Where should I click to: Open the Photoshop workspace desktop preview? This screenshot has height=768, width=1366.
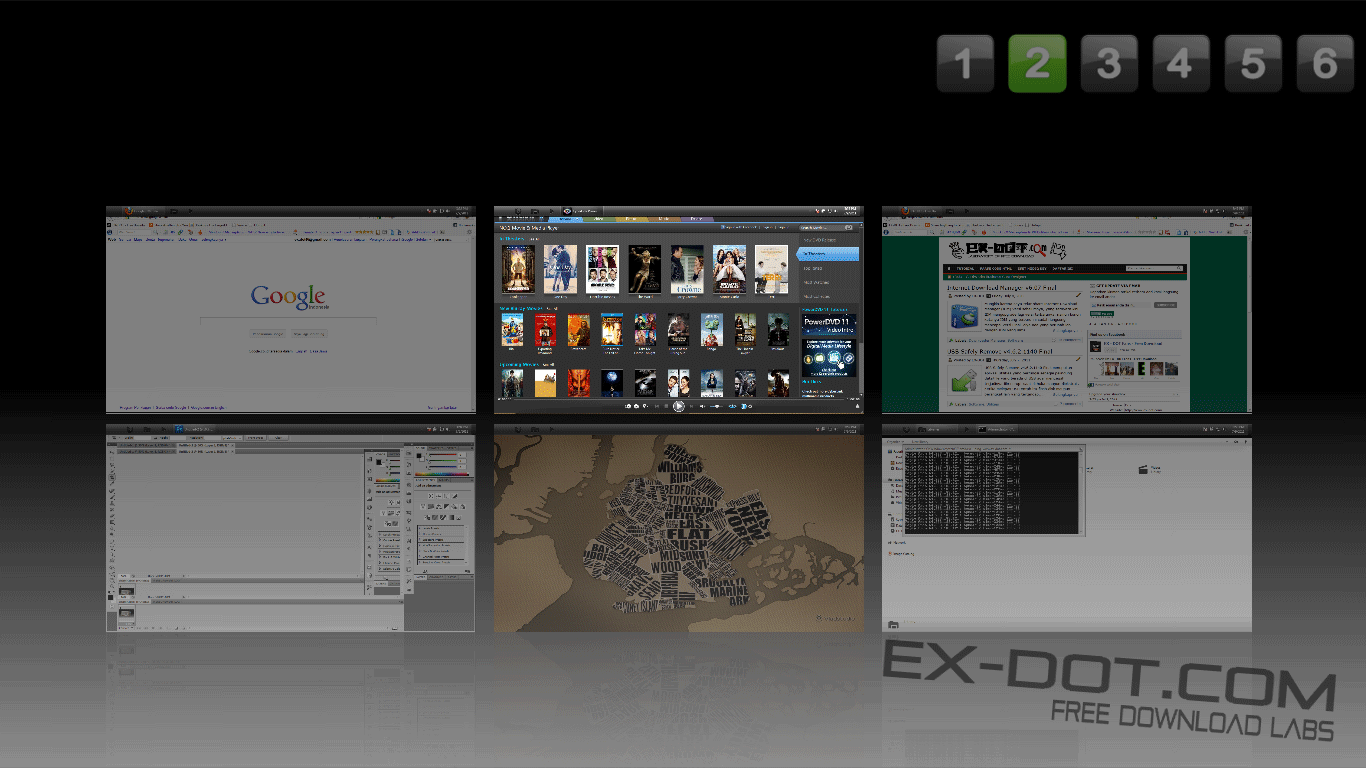point(290,528)
